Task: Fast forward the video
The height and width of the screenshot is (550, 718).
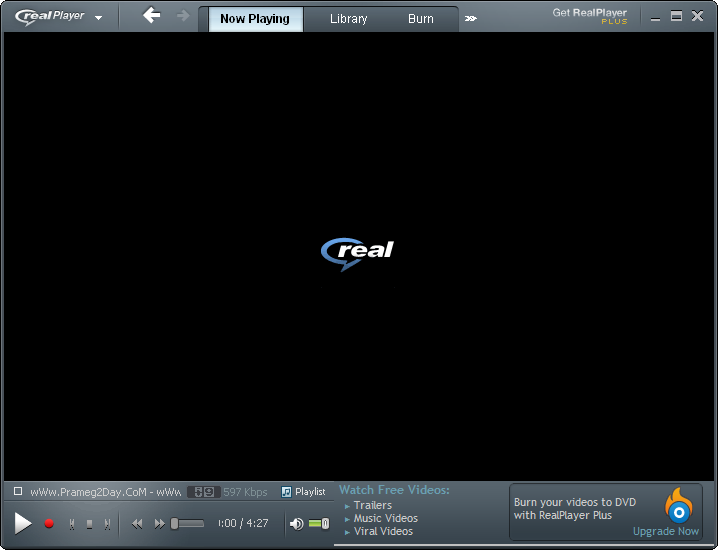Action: click(159, 523)
